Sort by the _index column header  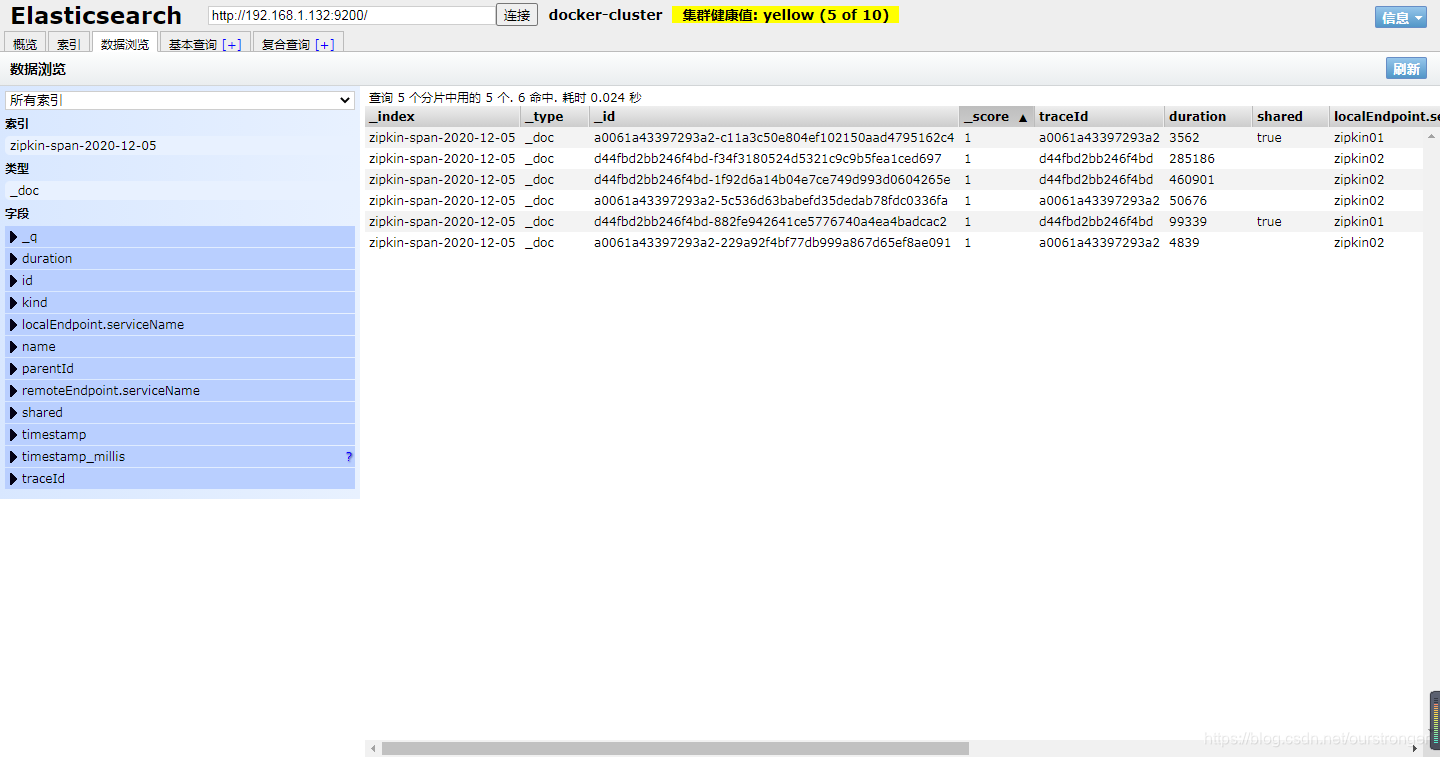(x=443, y=117)
